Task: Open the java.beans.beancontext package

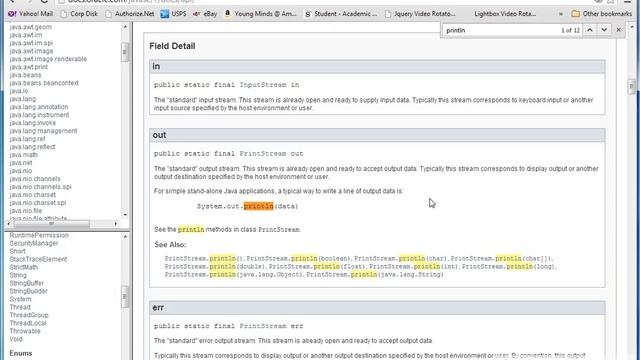Action: click(44, 83)
